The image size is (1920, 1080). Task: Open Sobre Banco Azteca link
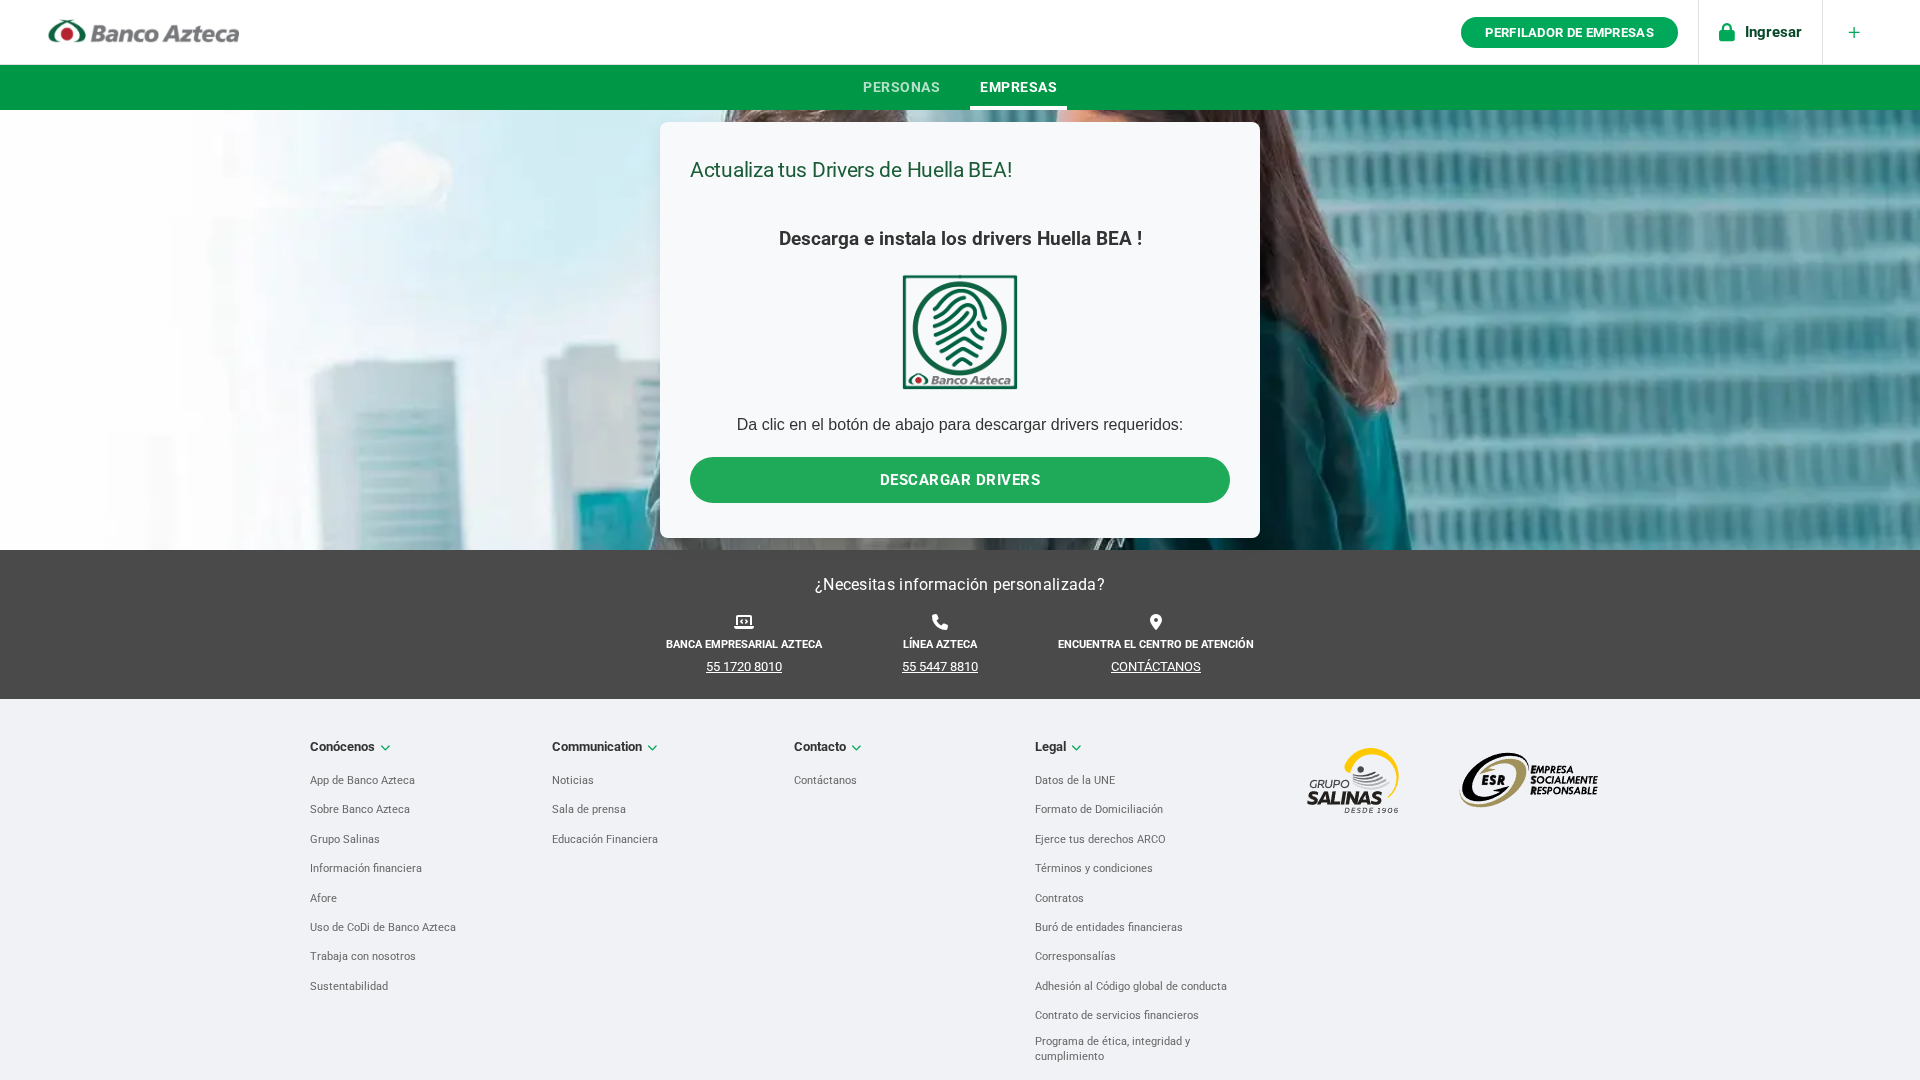point(360,810)
